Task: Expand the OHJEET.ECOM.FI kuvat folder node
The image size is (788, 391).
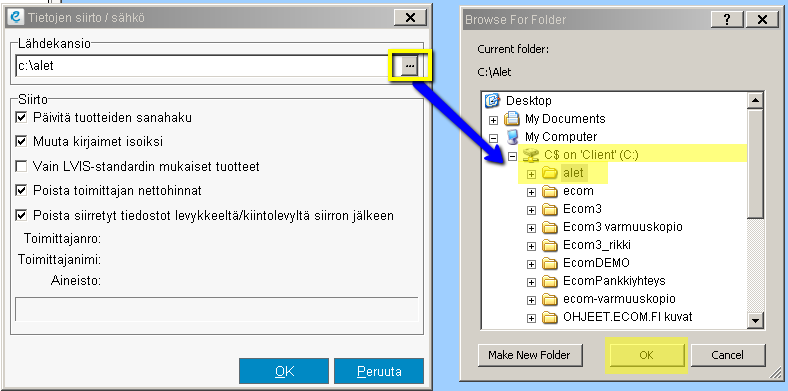Action: [531, 319]
